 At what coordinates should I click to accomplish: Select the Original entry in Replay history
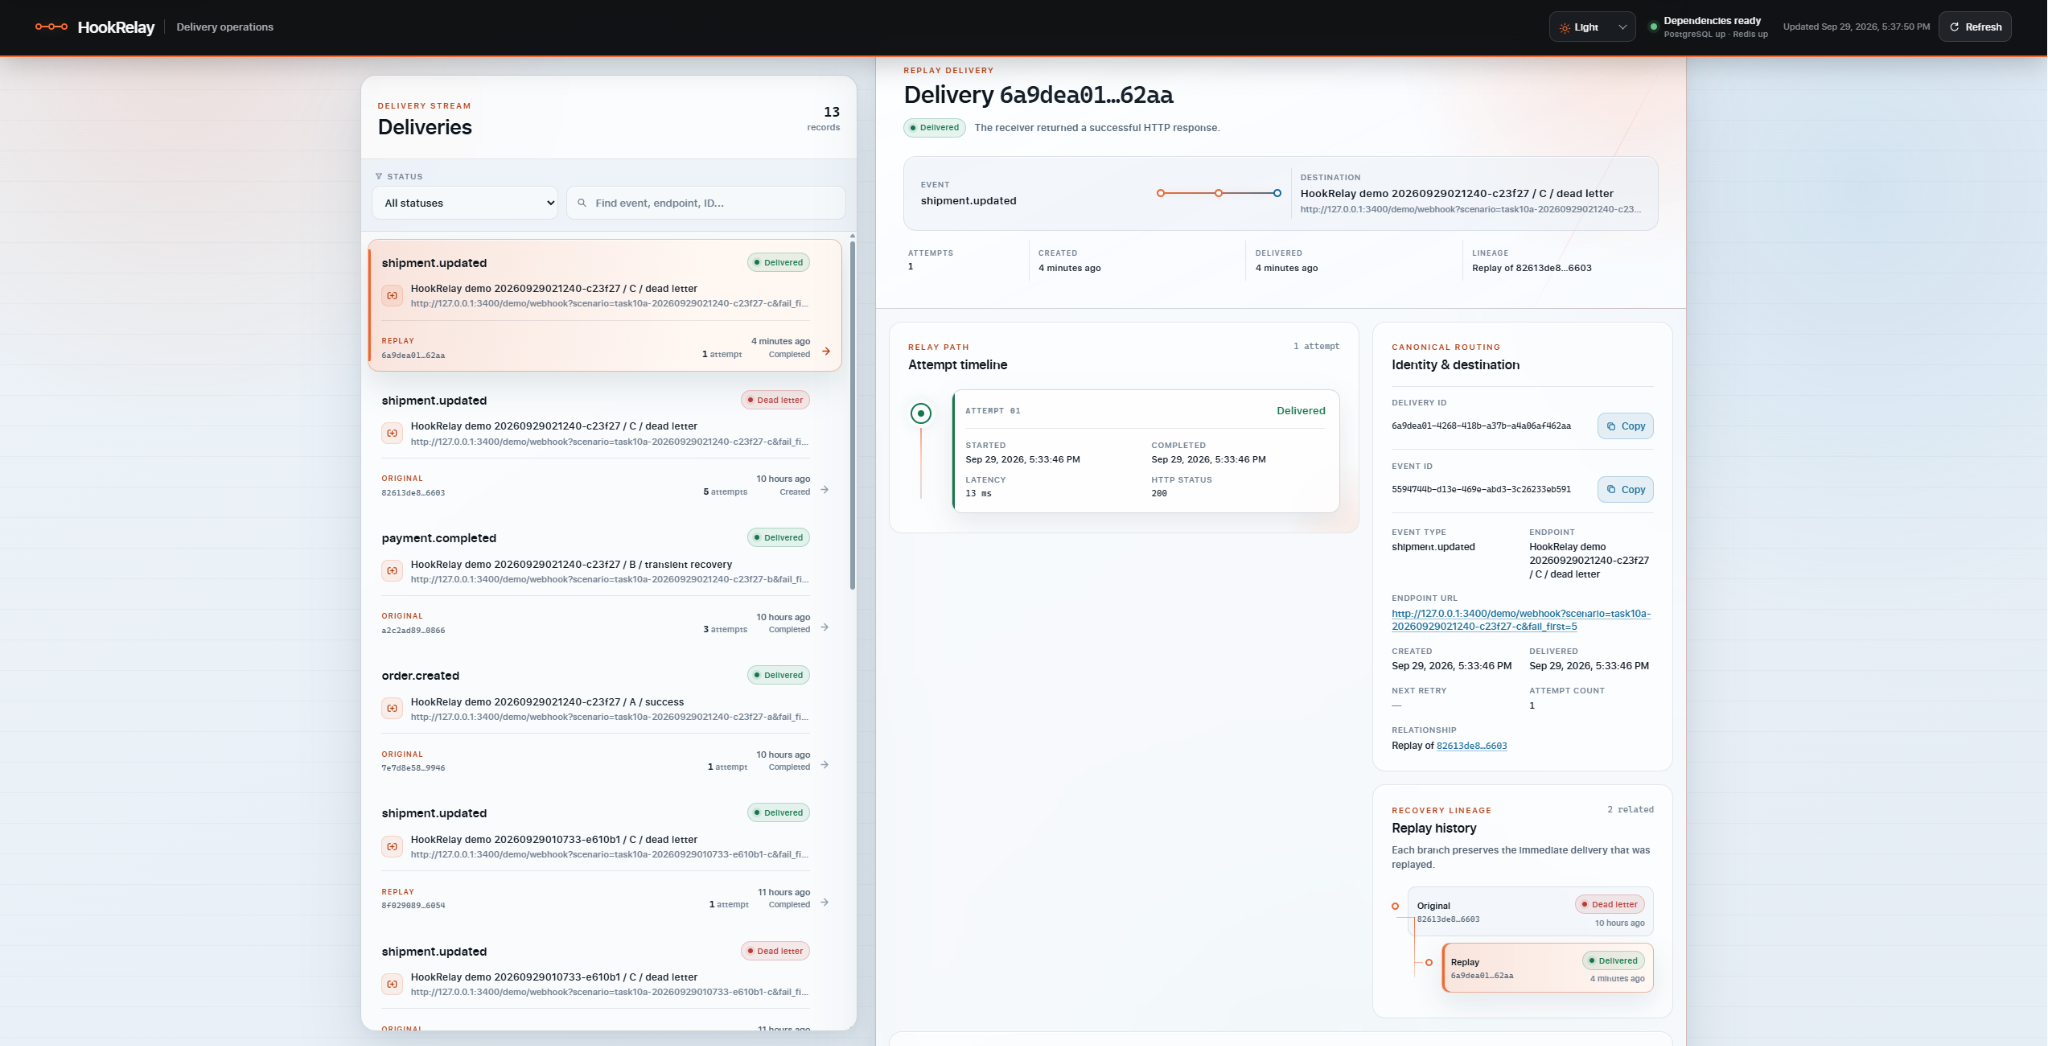click(x=1530, y=912)
